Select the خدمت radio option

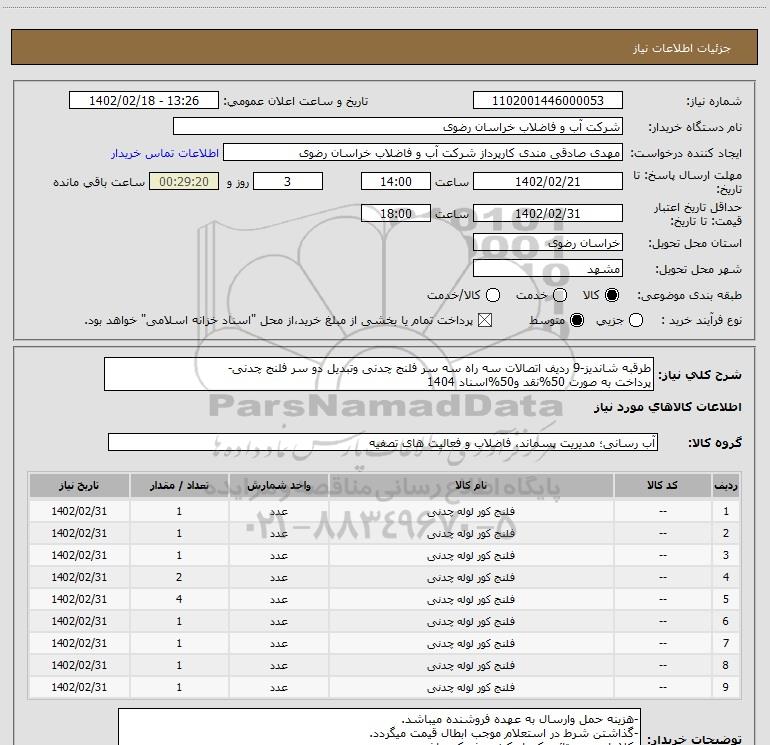coord(560,295)
